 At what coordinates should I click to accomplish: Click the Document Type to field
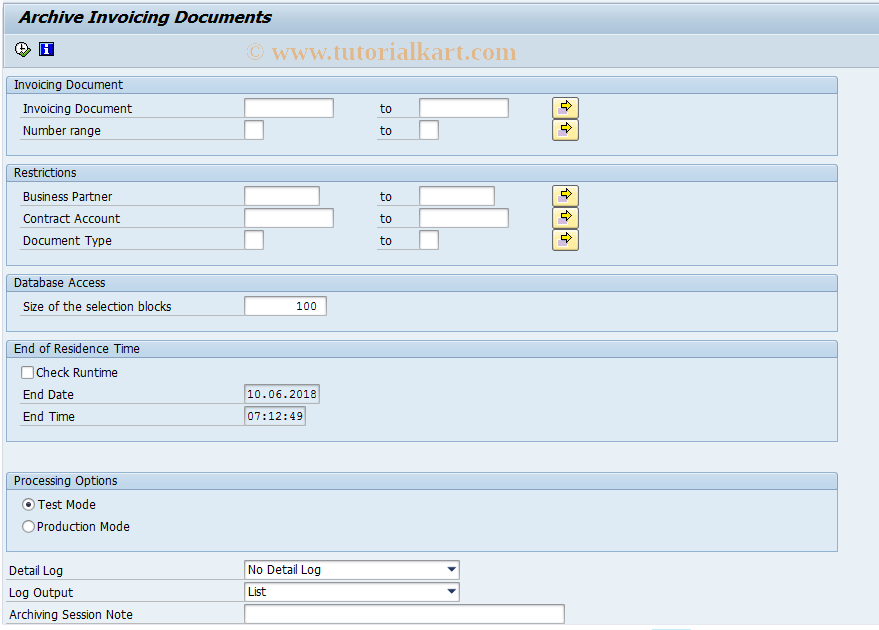click(x=429, y=240)
